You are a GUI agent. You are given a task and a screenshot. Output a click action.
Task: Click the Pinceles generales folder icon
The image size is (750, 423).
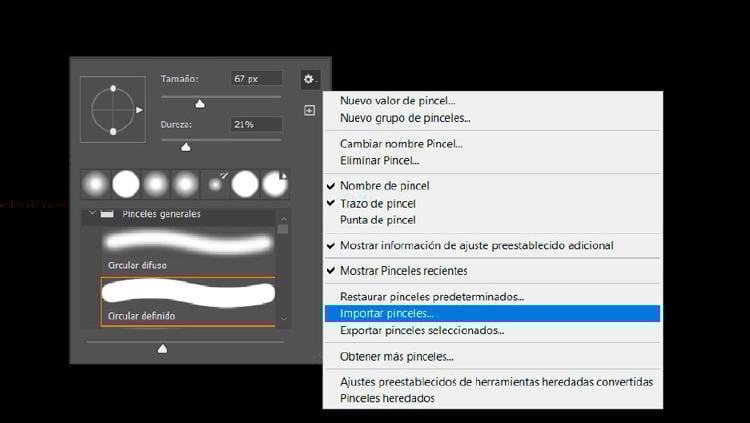(107, 214)
